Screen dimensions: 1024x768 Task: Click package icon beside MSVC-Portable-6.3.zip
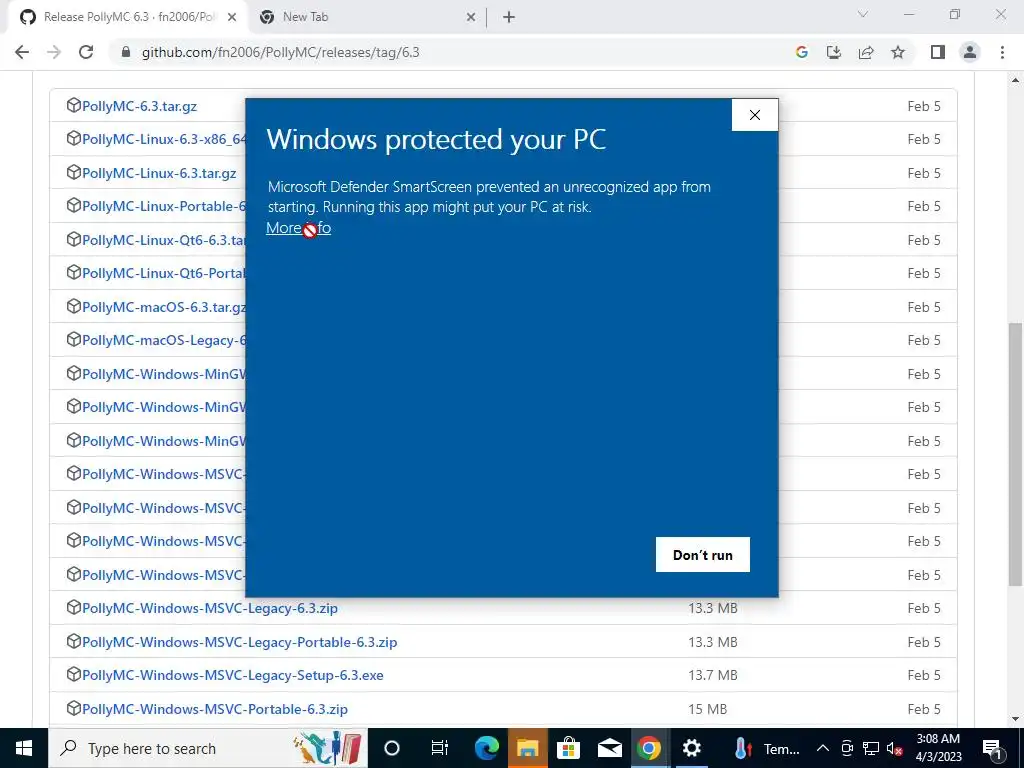[x=74, y=708]
